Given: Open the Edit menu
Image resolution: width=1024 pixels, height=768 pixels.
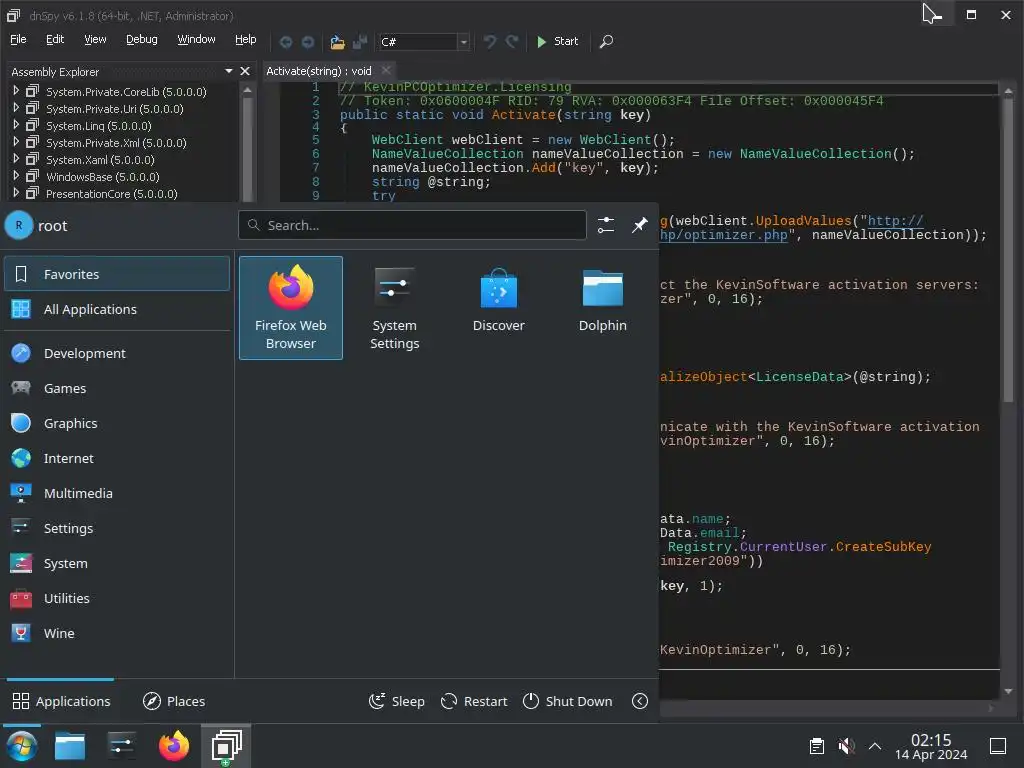Looking at the screenshot, I should (x=55, y=39).
